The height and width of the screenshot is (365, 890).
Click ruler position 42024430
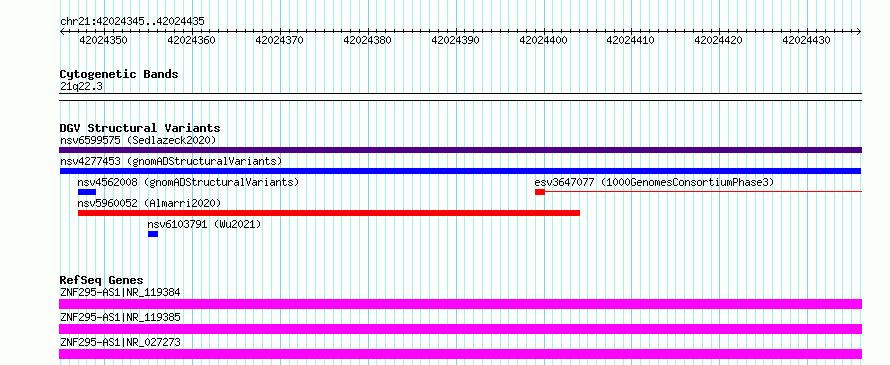[x=807, y=40]
